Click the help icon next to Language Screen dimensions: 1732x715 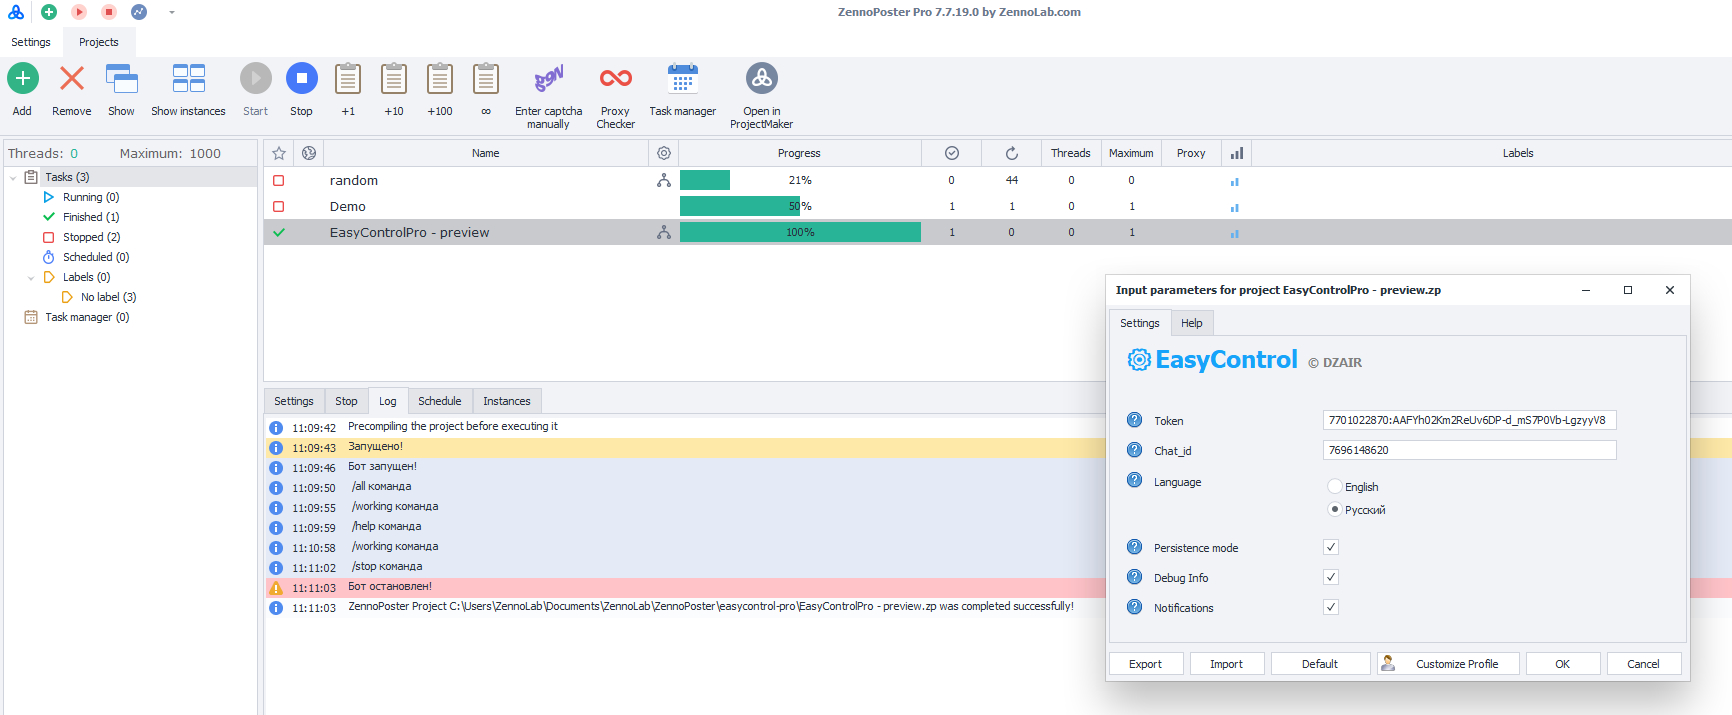coord(1134,480)
